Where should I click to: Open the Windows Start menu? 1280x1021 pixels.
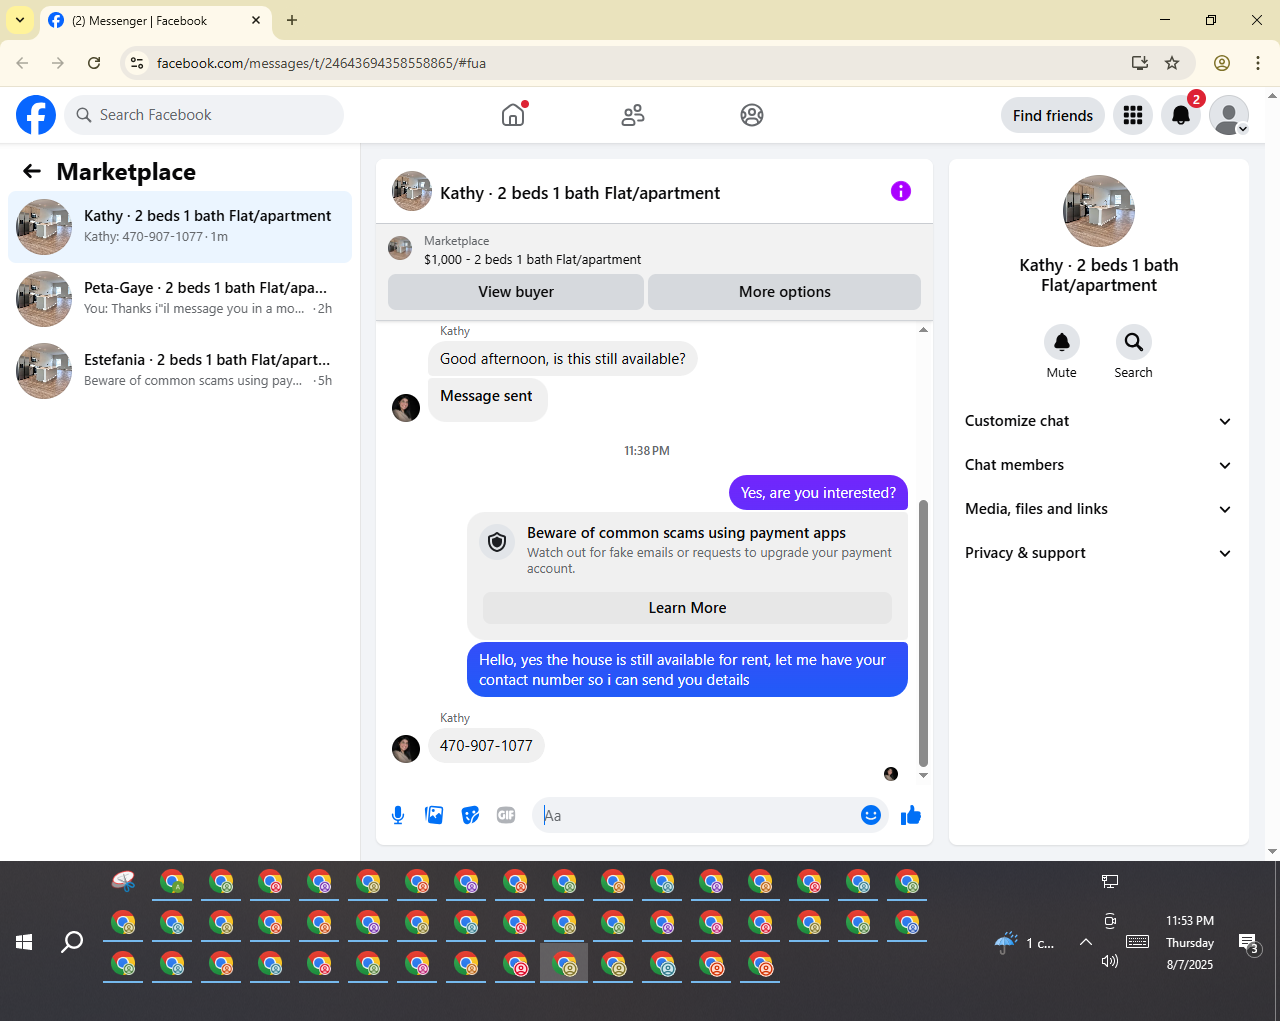[24, 942]
